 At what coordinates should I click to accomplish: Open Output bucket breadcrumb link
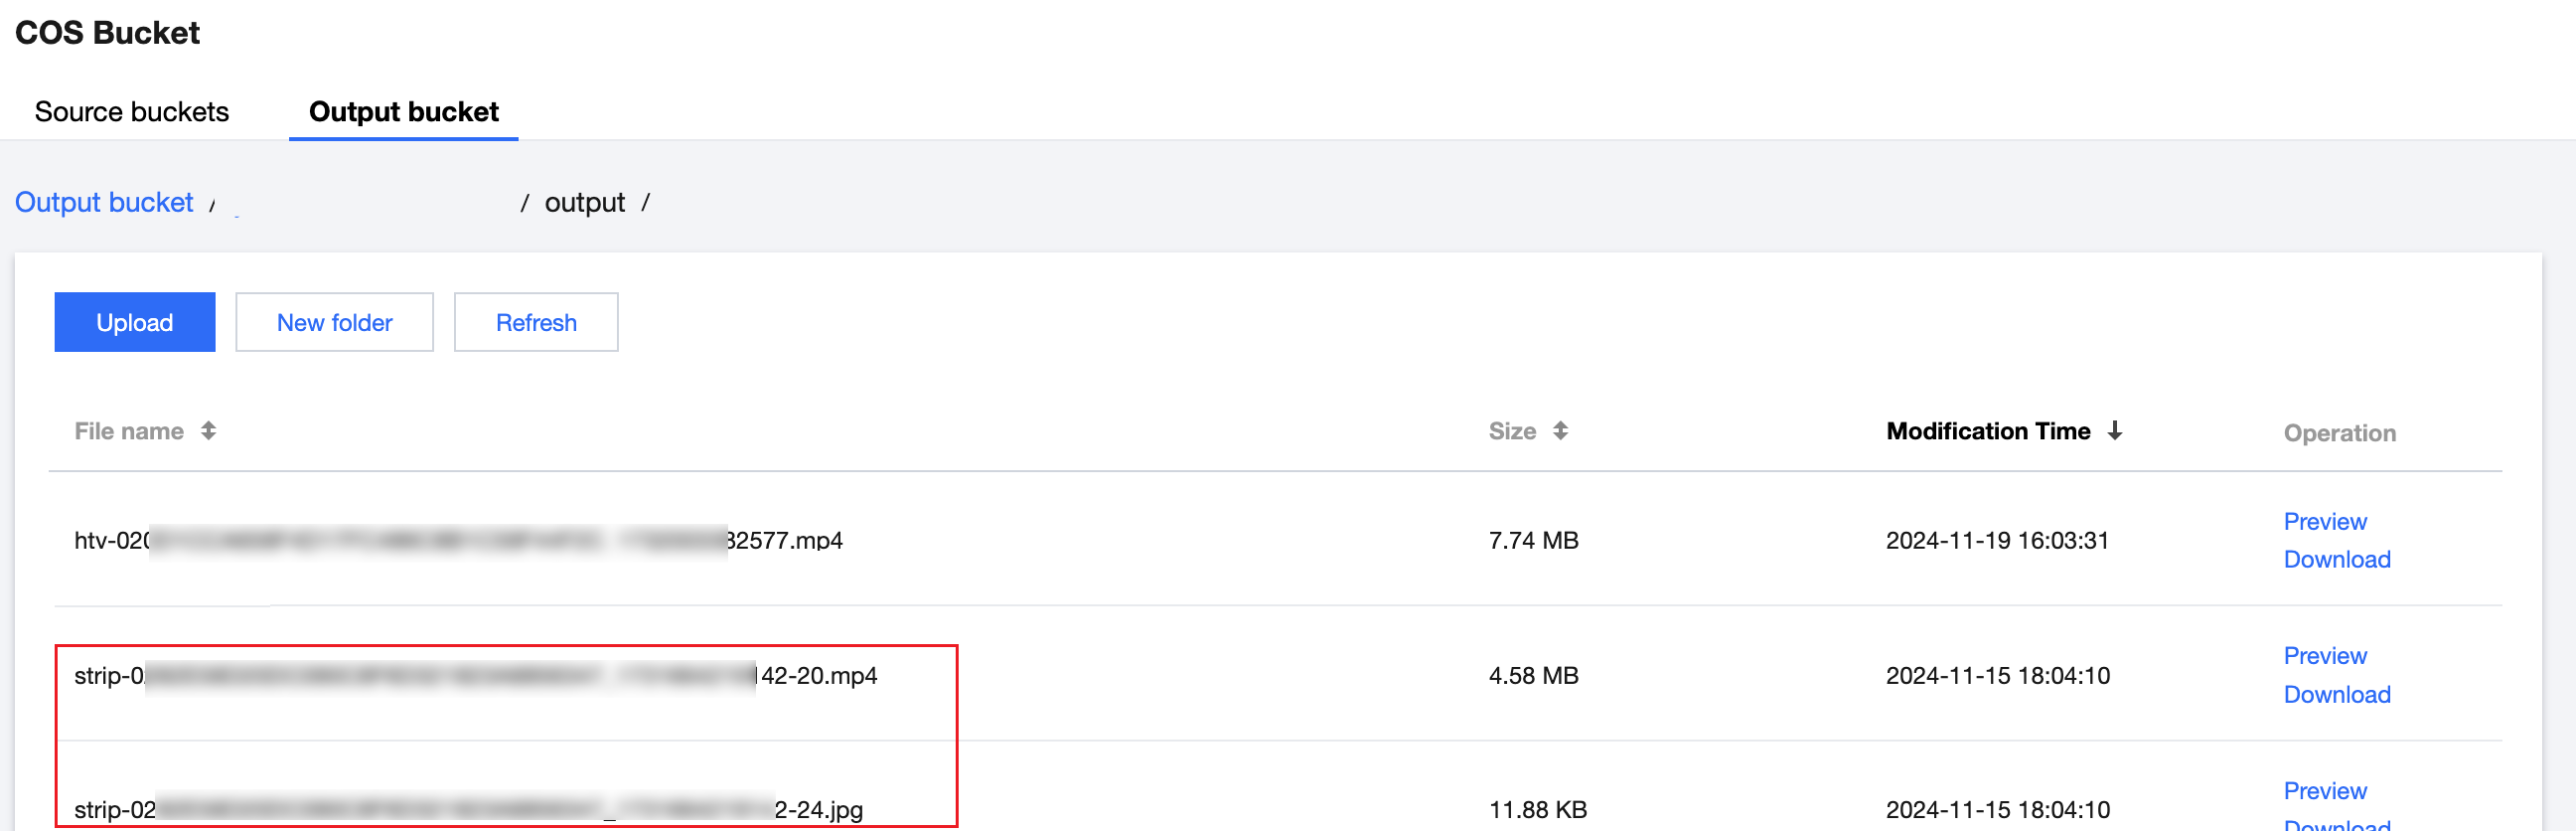[104, 202]
